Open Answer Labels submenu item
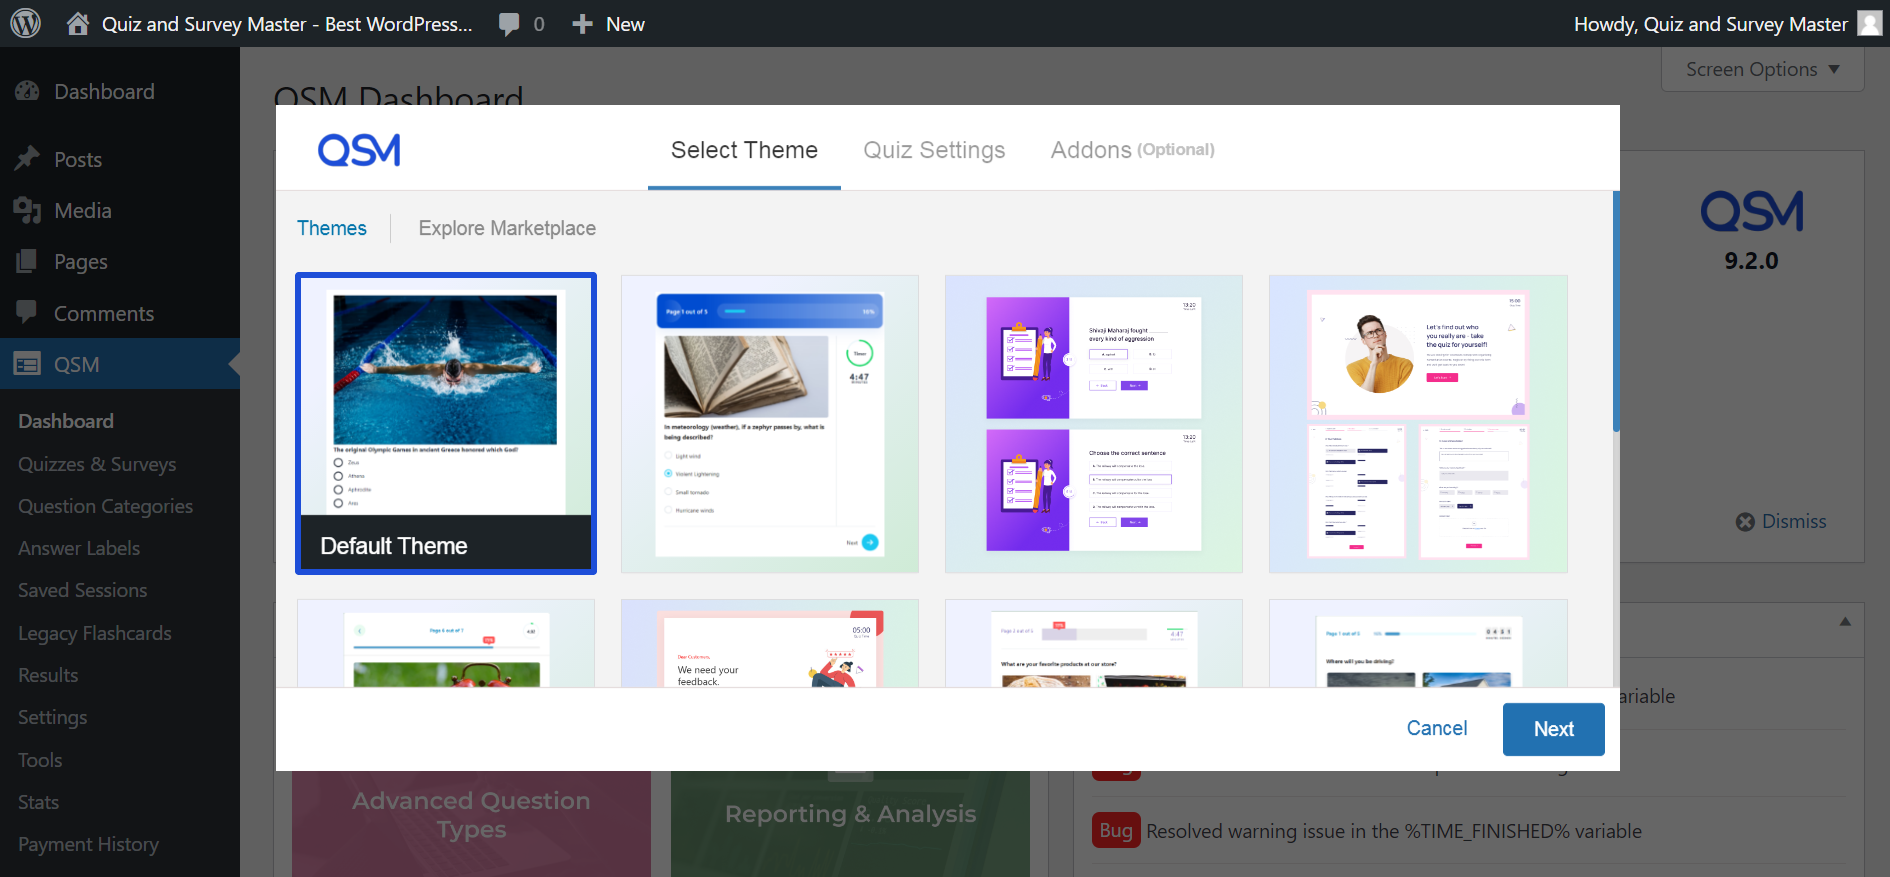This screenshot has height=877, width=1890. (79, 548)
